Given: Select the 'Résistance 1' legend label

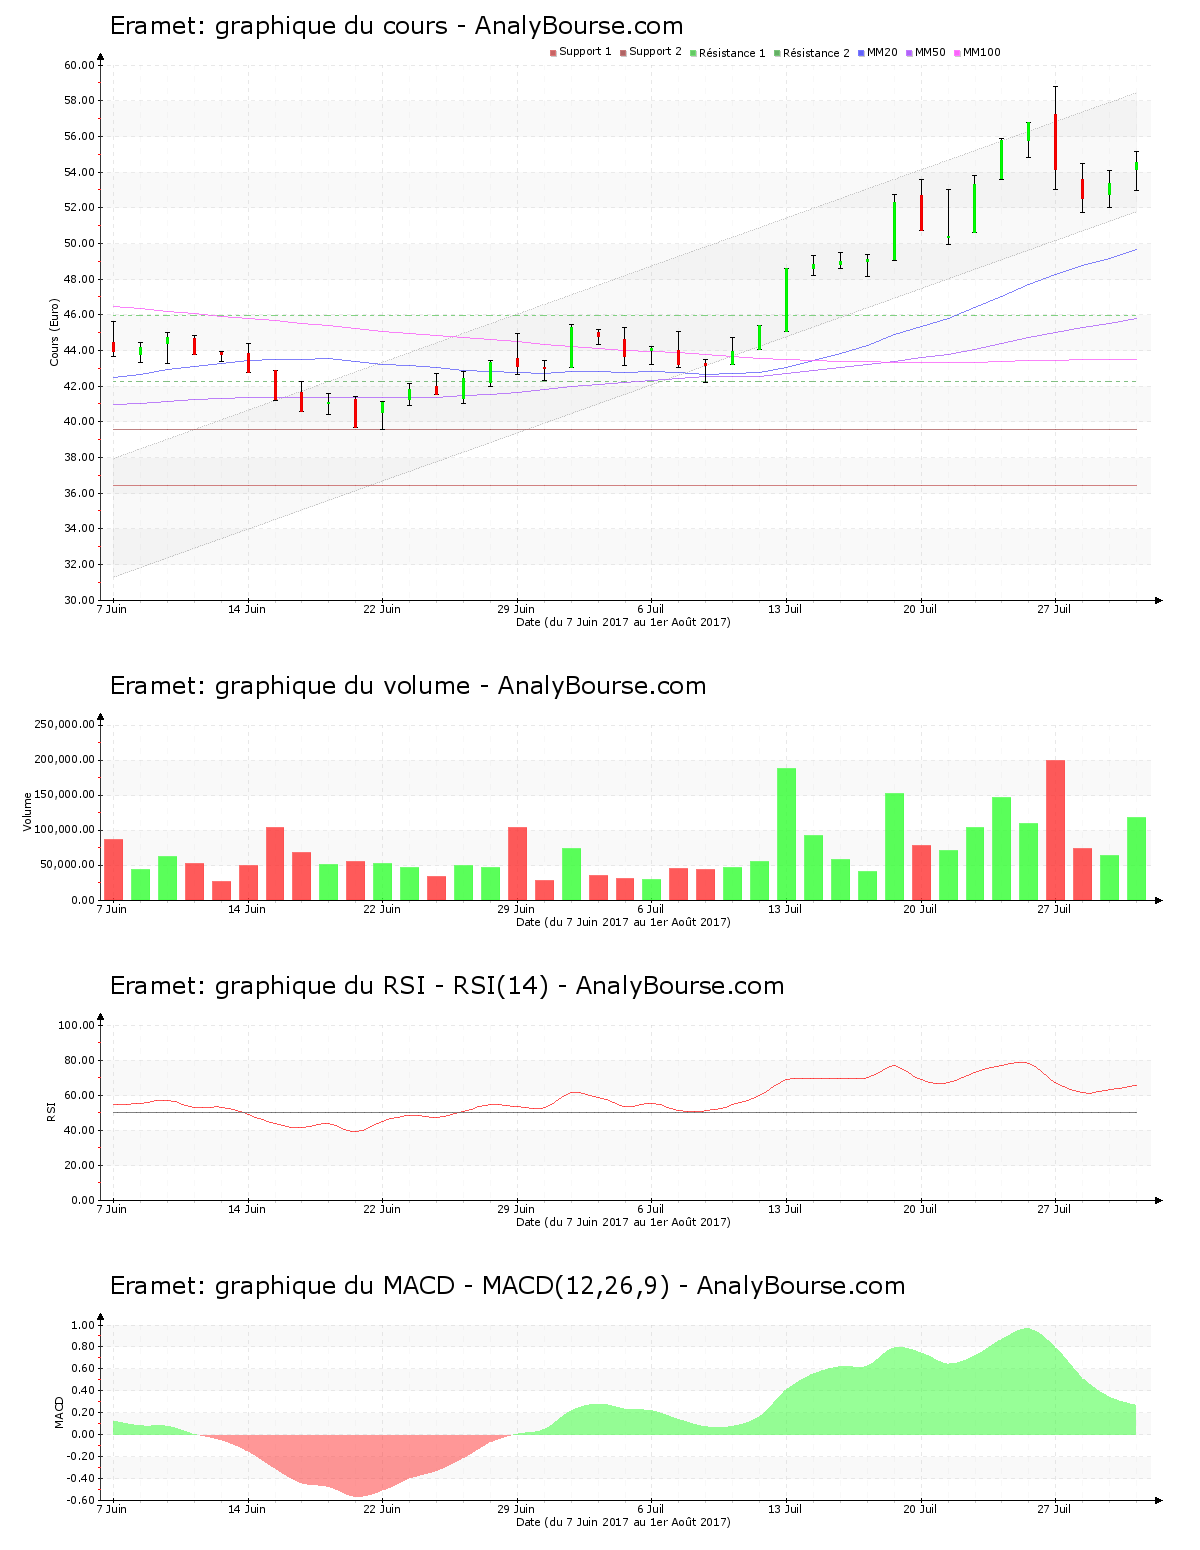Looking at the screenshot, I should (x=732, y=53).
